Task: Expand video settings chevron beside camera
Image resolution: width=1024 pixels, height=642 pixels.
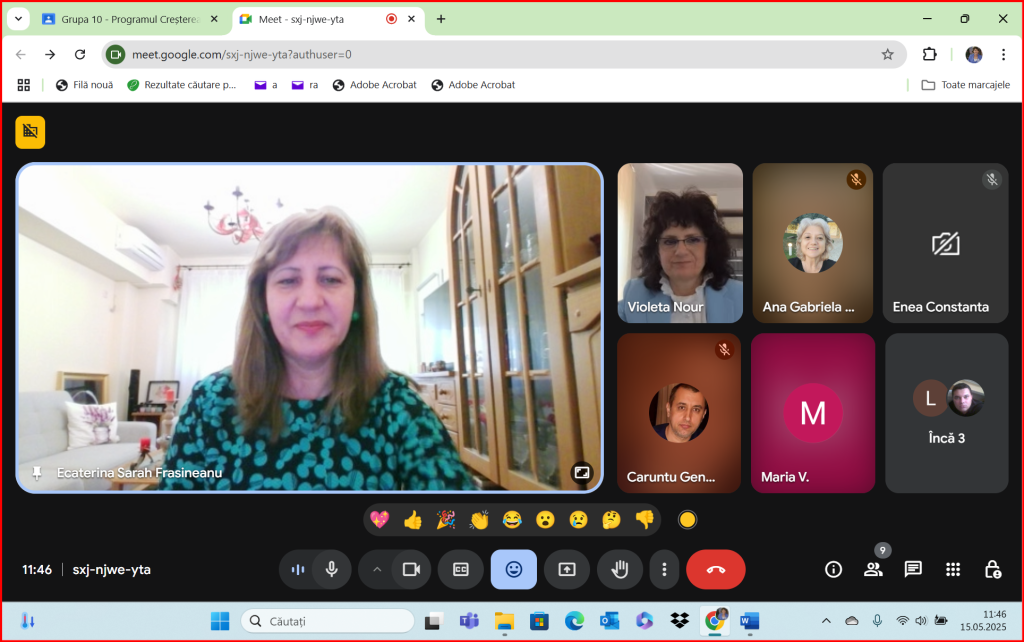Action: (x=377, y=569)
